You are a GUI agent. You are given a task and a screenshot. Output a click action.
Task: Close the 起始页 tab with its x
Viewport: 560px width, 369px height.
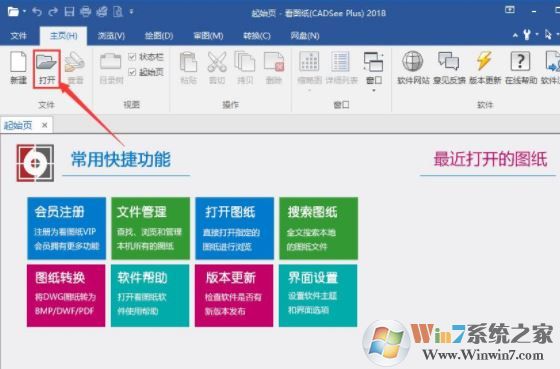point(45,125)
